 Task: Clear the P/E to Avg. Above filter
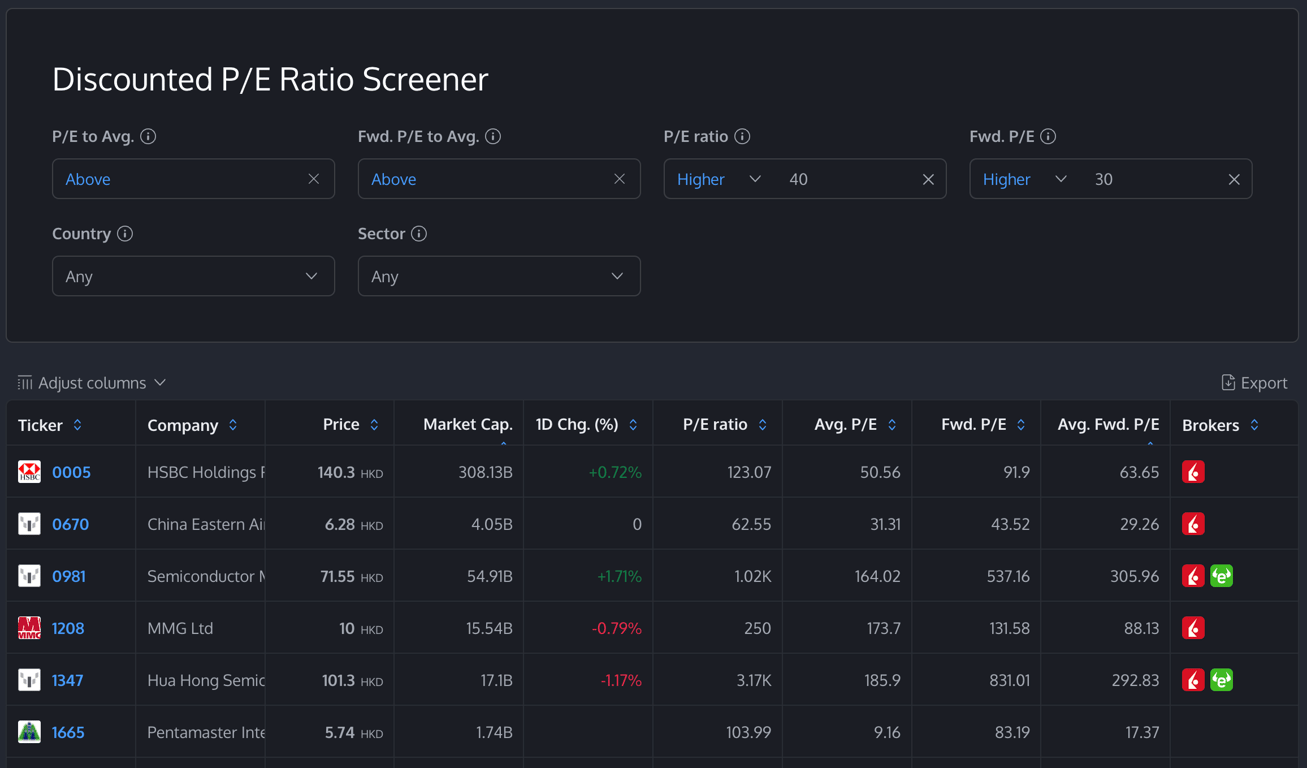point(314,179)
